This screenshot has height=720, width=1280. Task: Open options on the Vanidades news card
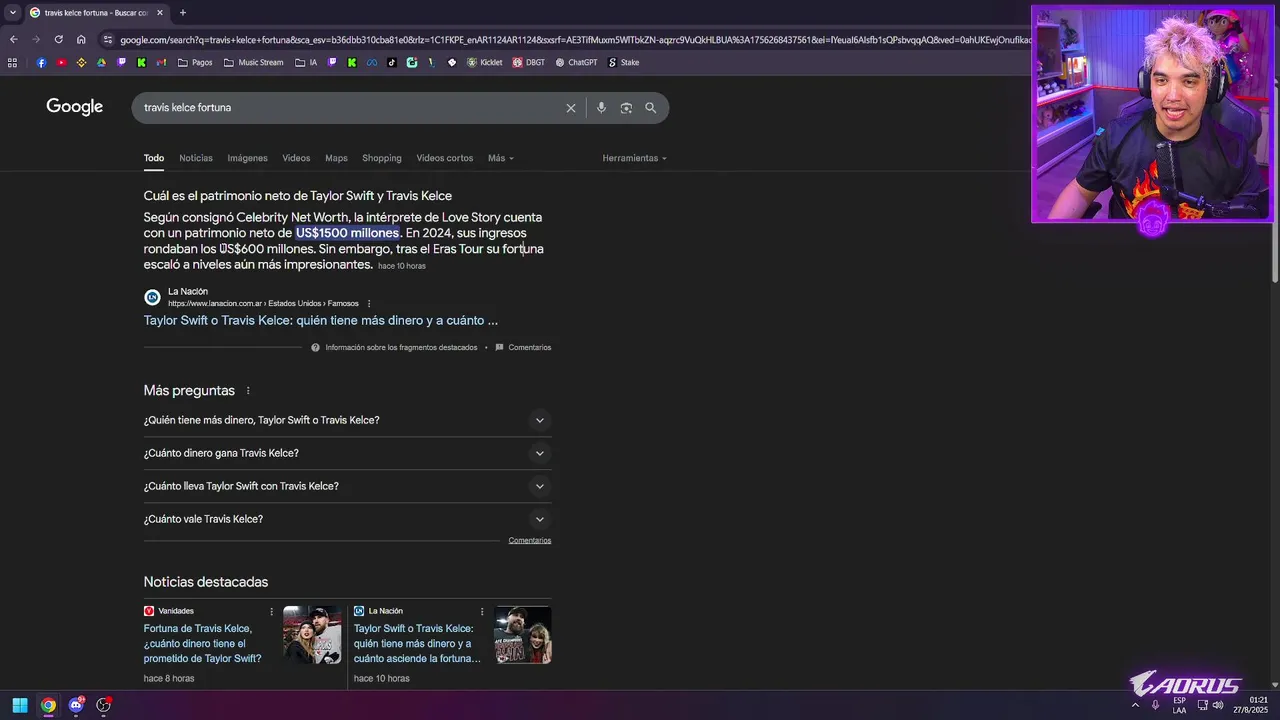[271, 611]
